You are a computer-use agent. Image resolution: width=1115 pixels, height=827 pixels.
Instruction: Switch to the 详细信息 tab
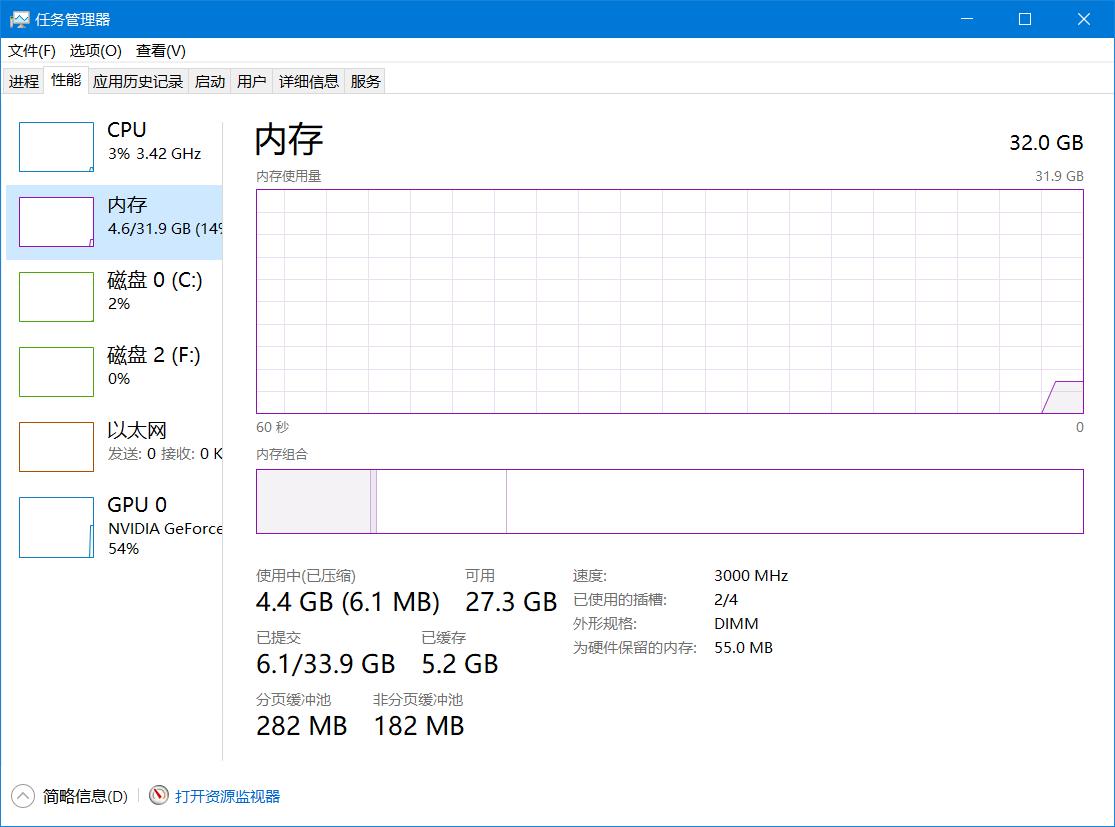click(308, 81)
